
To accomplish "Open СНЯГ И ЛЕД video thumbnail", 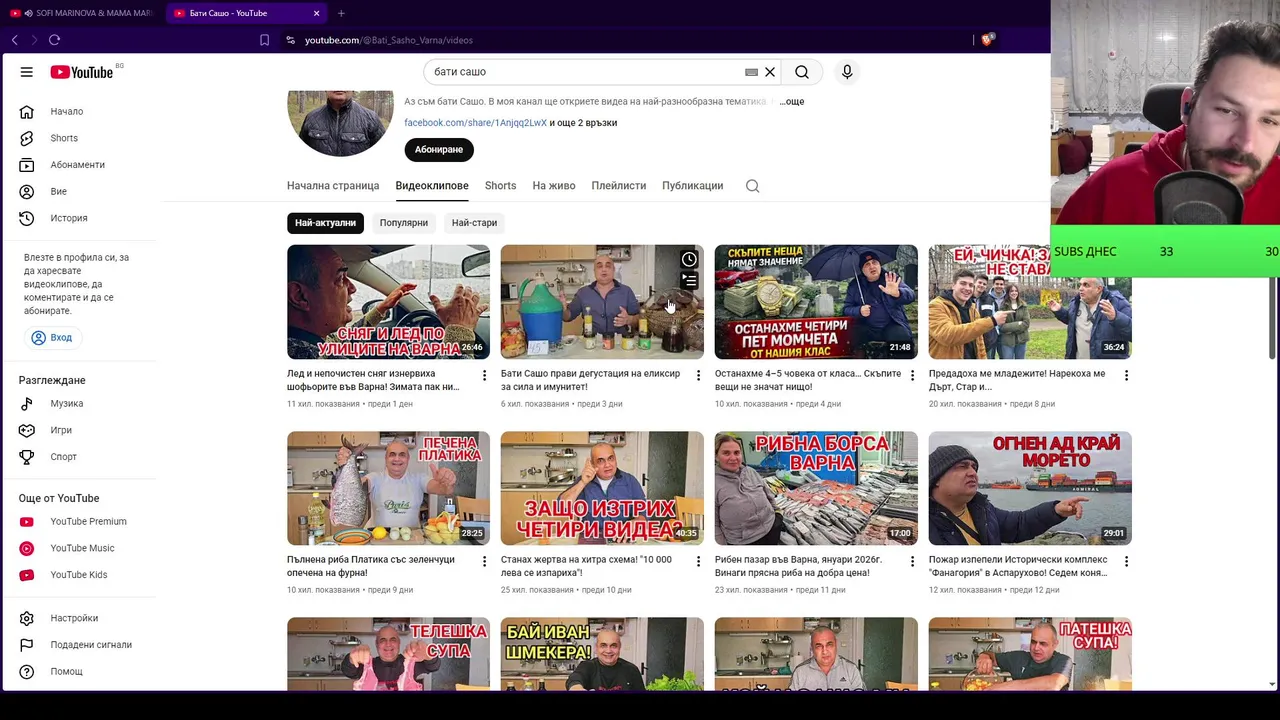I will click(388, 302).
